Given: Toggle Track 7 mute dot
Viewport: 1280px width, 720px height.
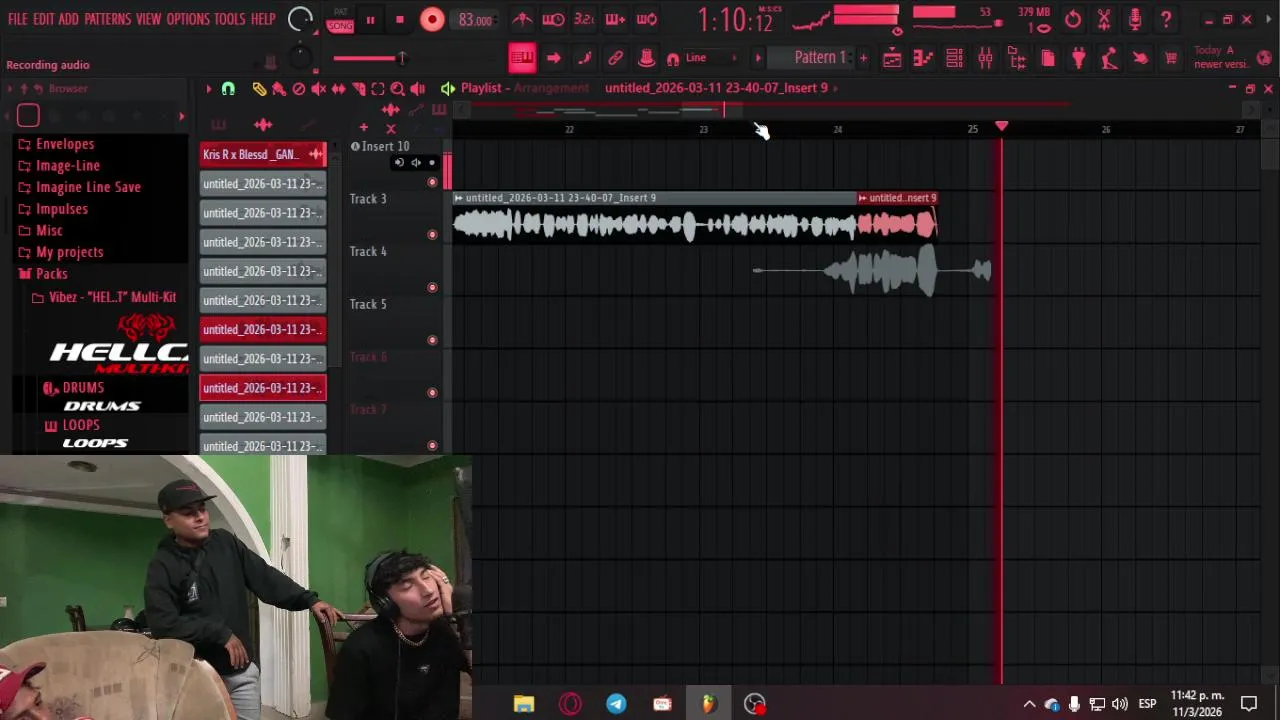Looking at the screenshot, I should 432,445.
